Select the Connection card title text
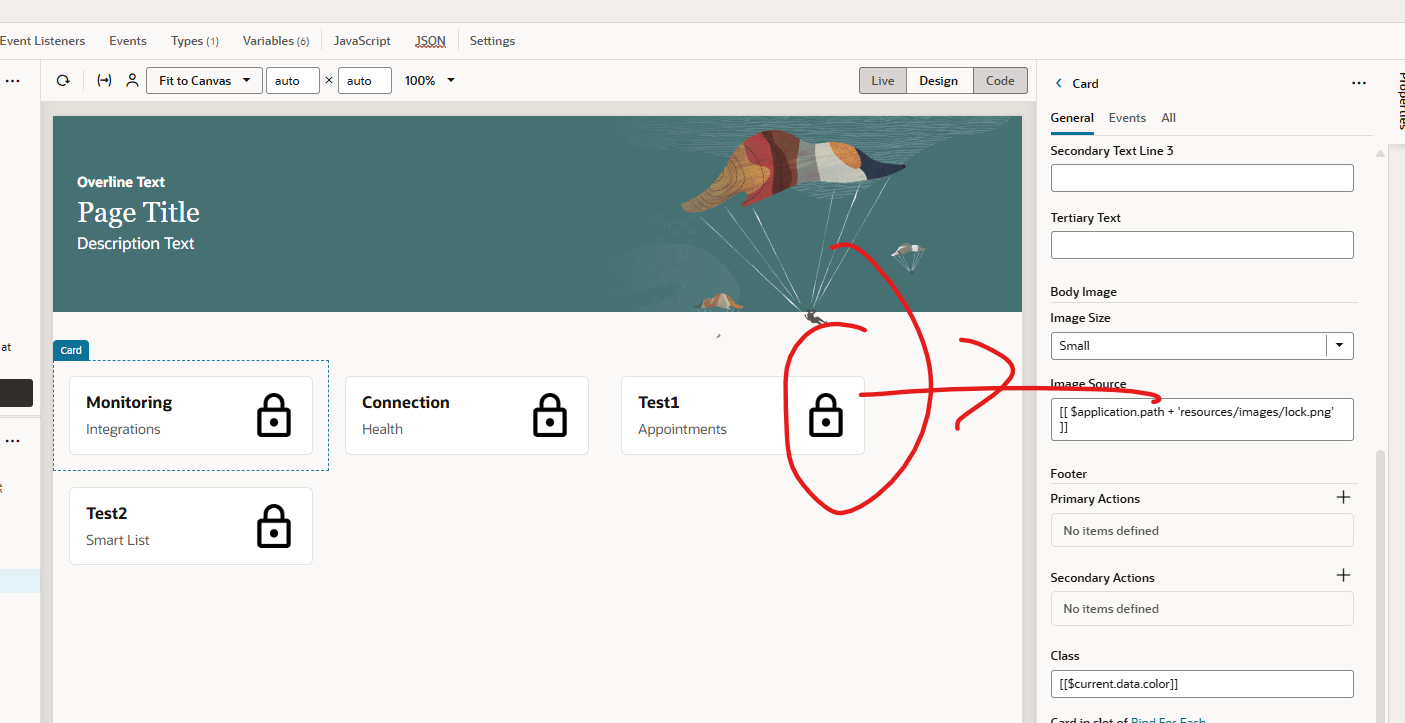The height and width of the screenshot is (723, 1405). [x=406, y=402]
